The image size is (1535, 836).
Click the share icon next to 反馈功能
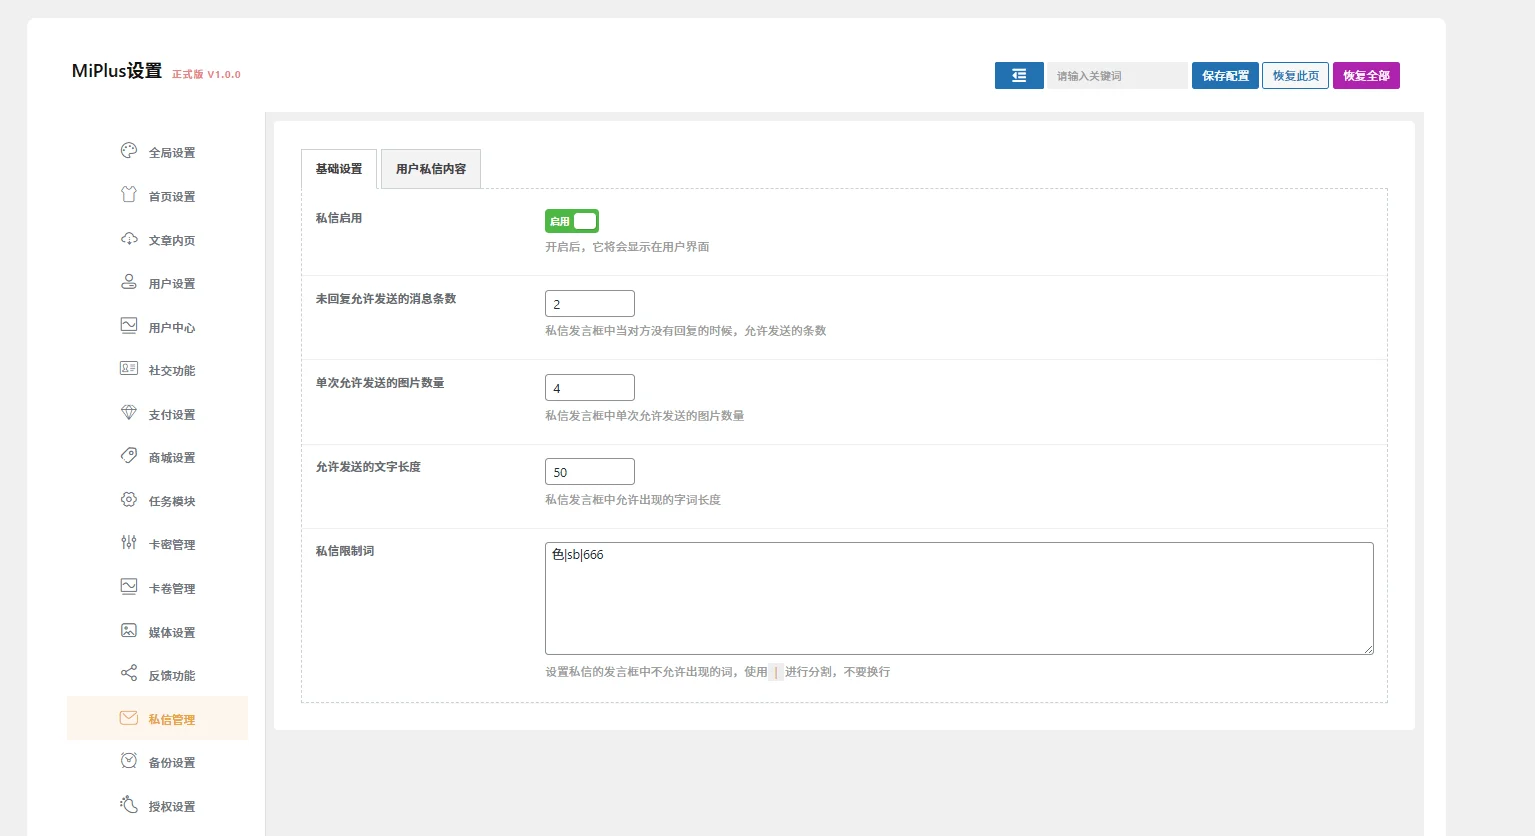click(x=129, y=674)
